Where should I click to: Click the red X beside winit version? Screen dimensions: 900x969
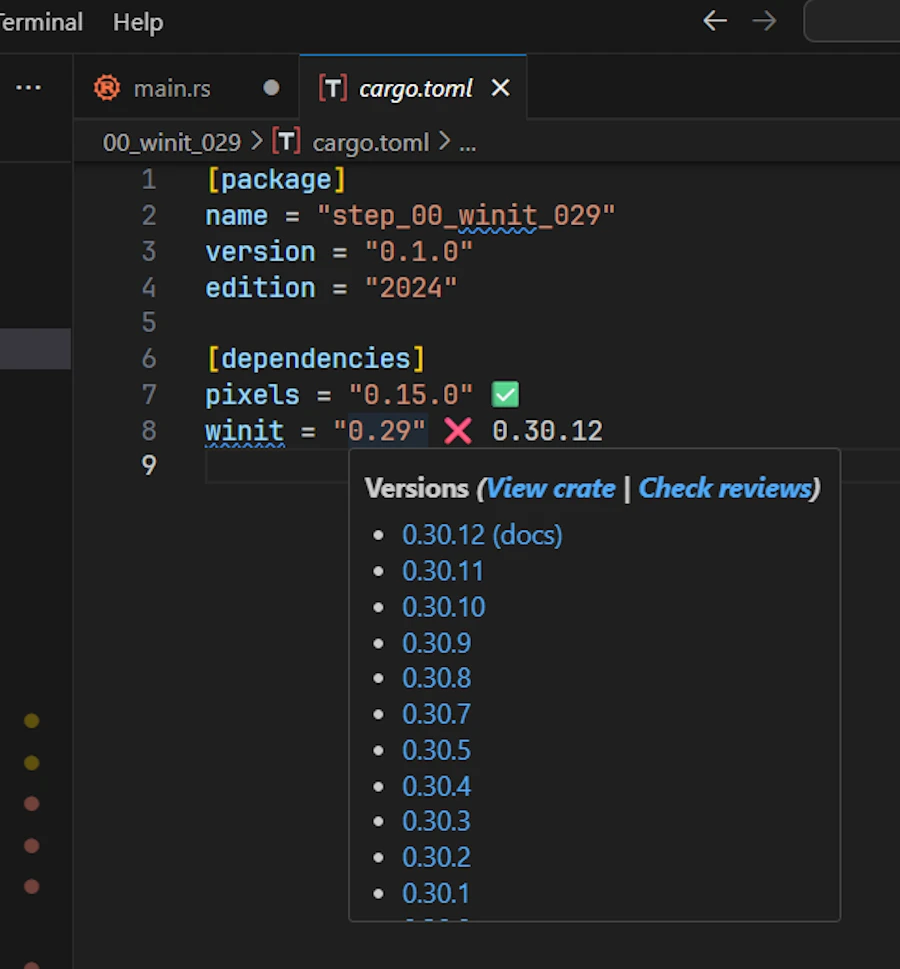click(x=458, y=431)
